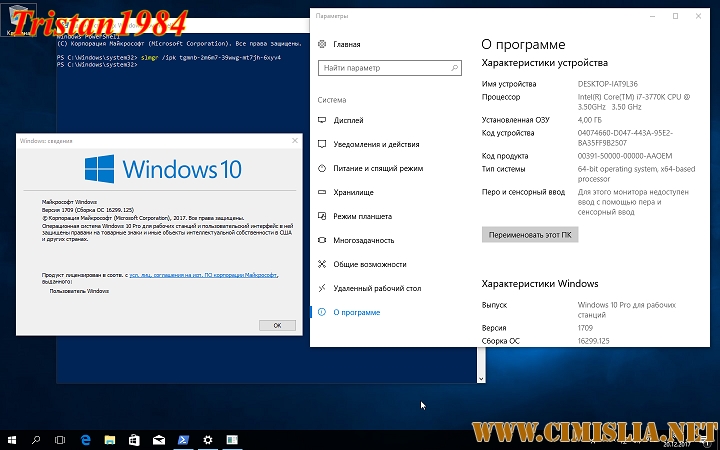720x450 pixels.
Task: Open the Microsoft license agreement link
Action: 190,274
